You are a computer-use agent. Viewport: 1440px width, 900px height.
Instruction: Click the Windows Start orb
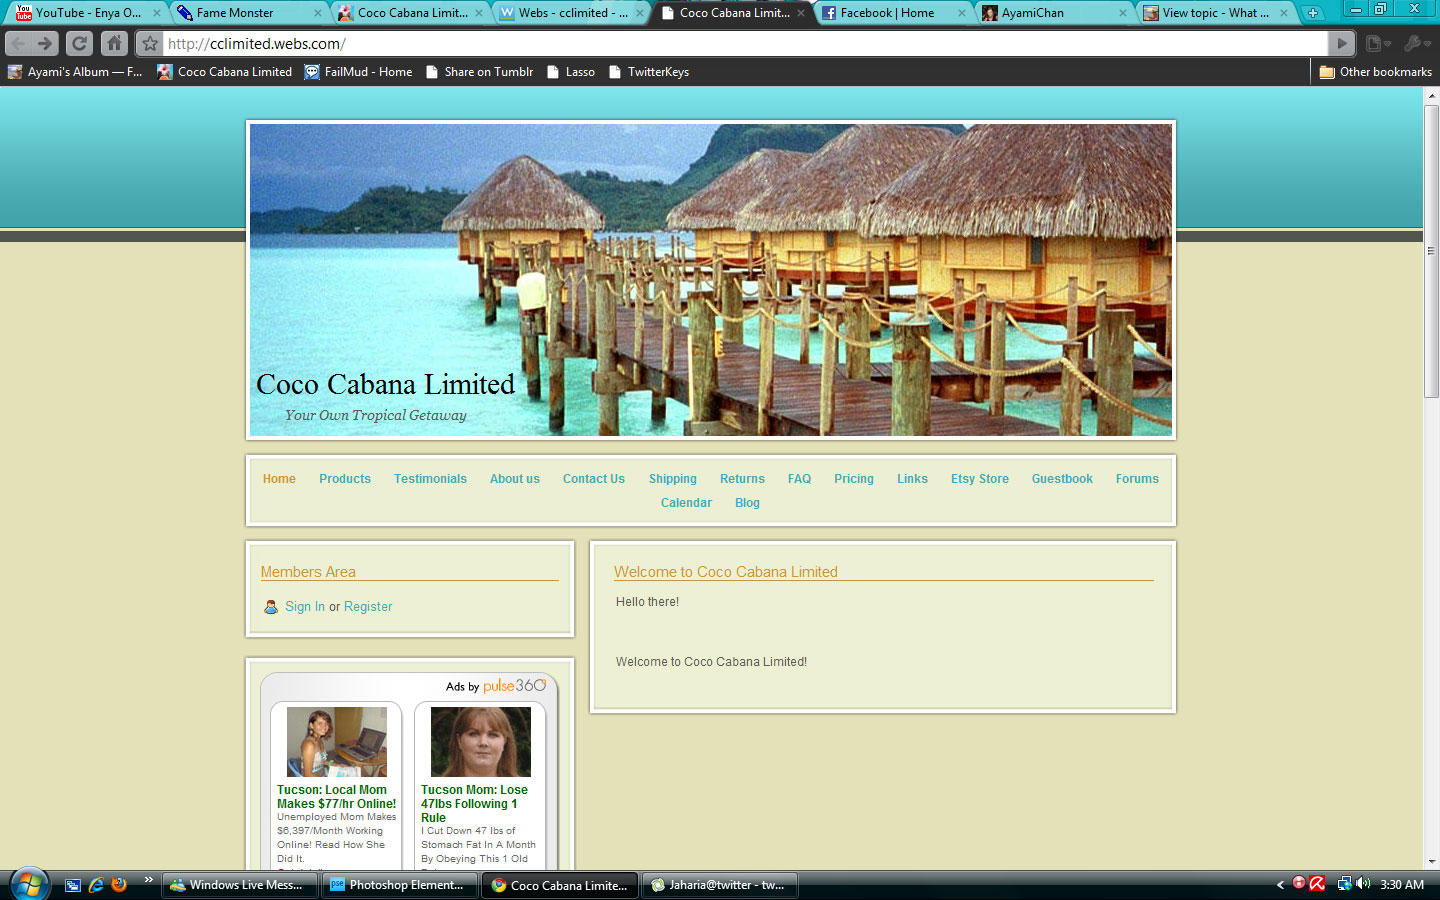pos(29,884)
